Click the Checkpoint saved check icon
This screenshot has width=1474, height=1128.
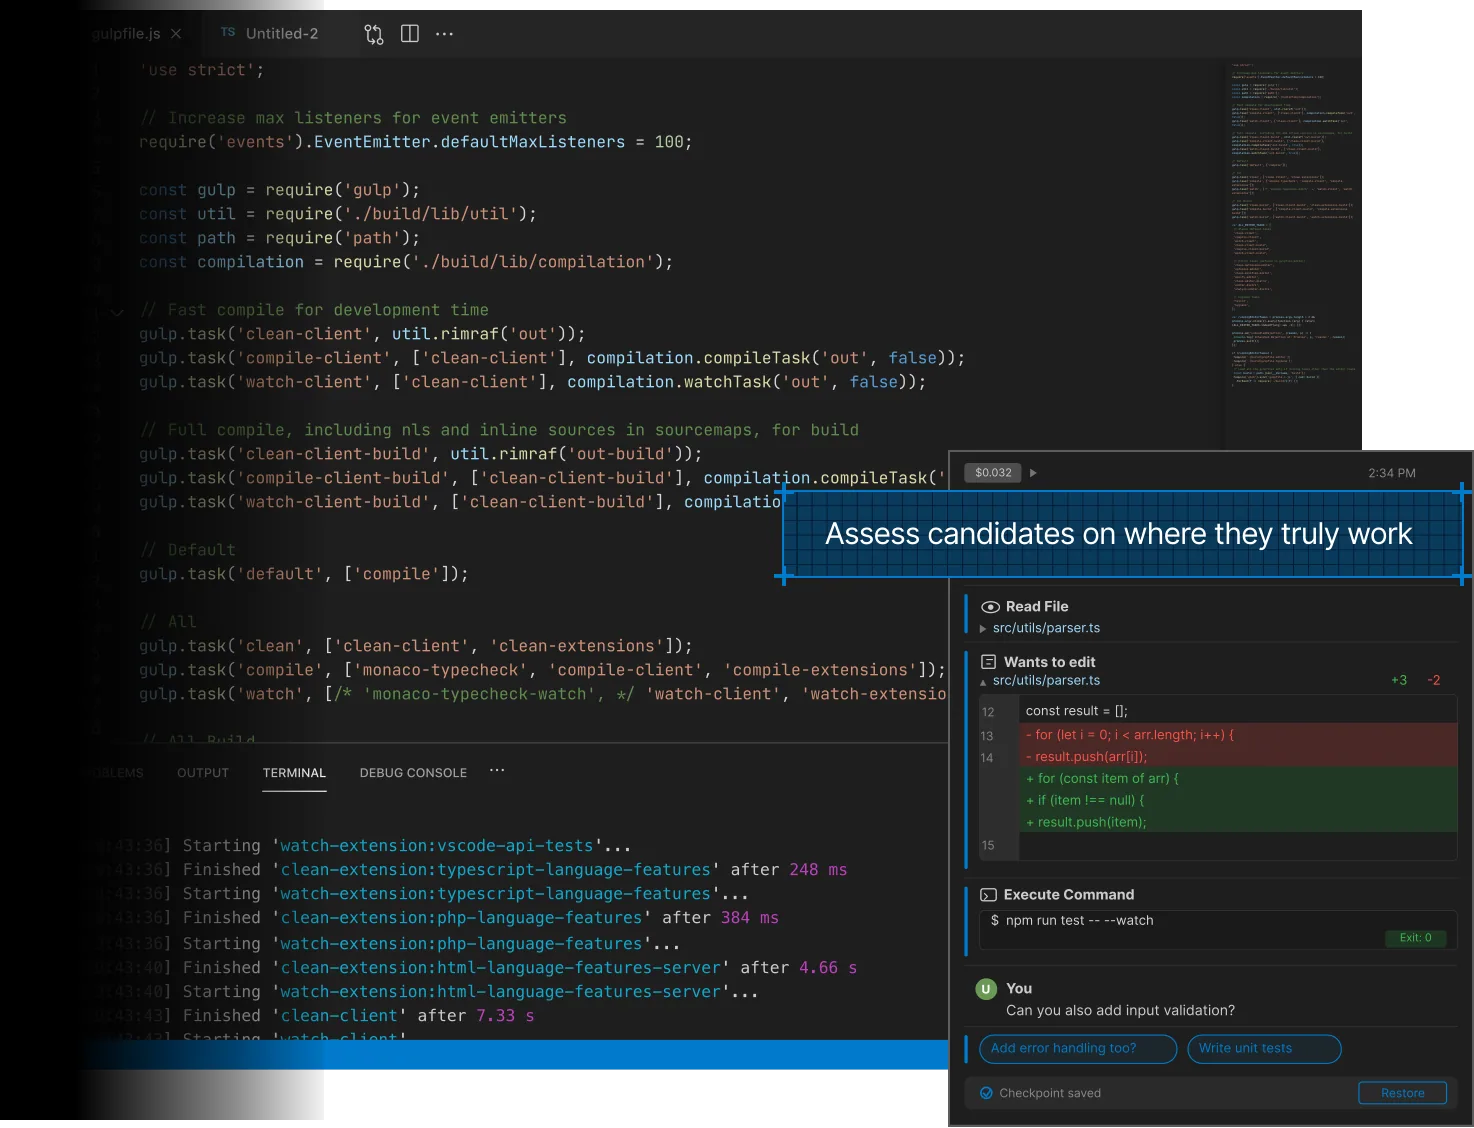pyautogui.click(x=986, y=1093)
